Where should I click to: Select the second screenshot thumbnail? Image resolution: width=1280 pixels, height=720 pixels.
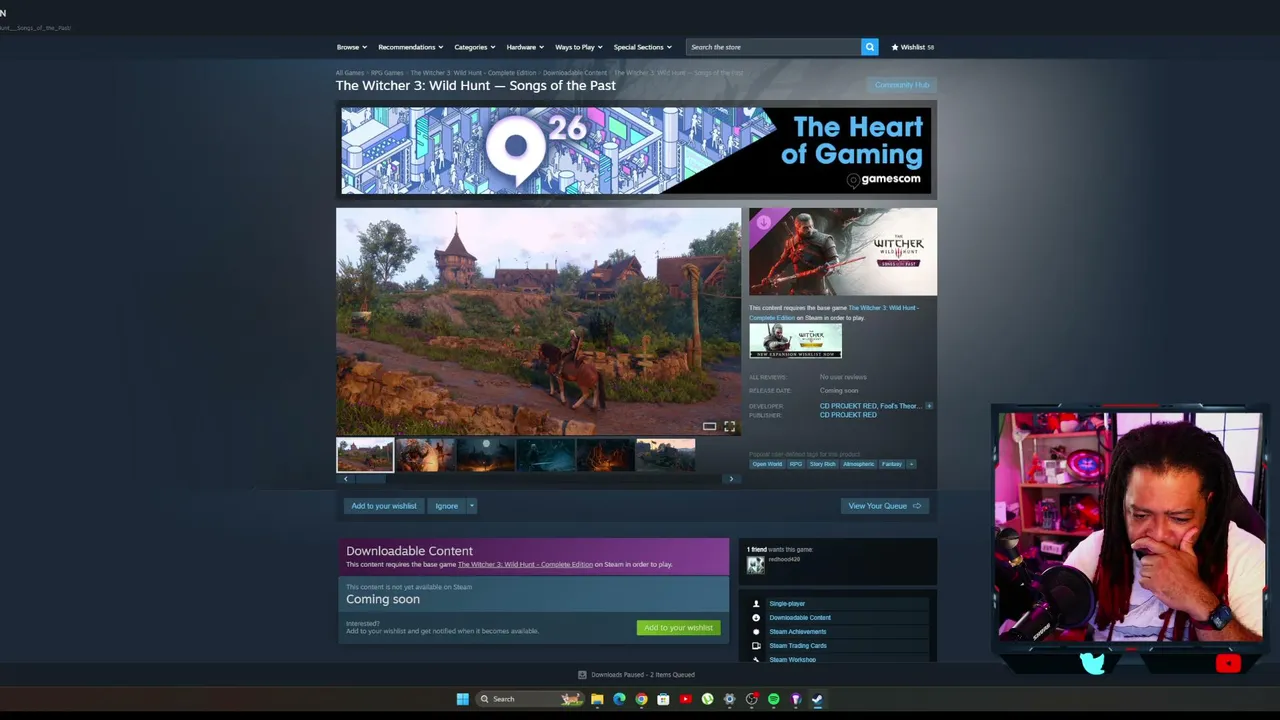425,455
